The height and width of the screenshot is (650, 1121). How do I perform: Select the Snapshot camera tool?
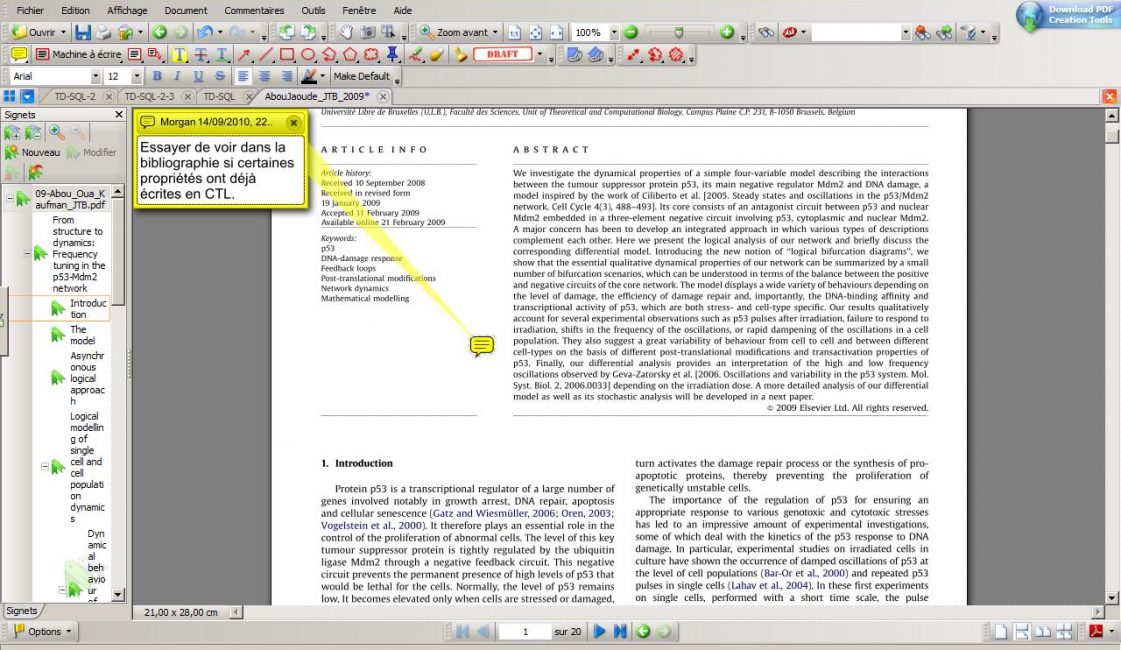(x=367, y=32)
